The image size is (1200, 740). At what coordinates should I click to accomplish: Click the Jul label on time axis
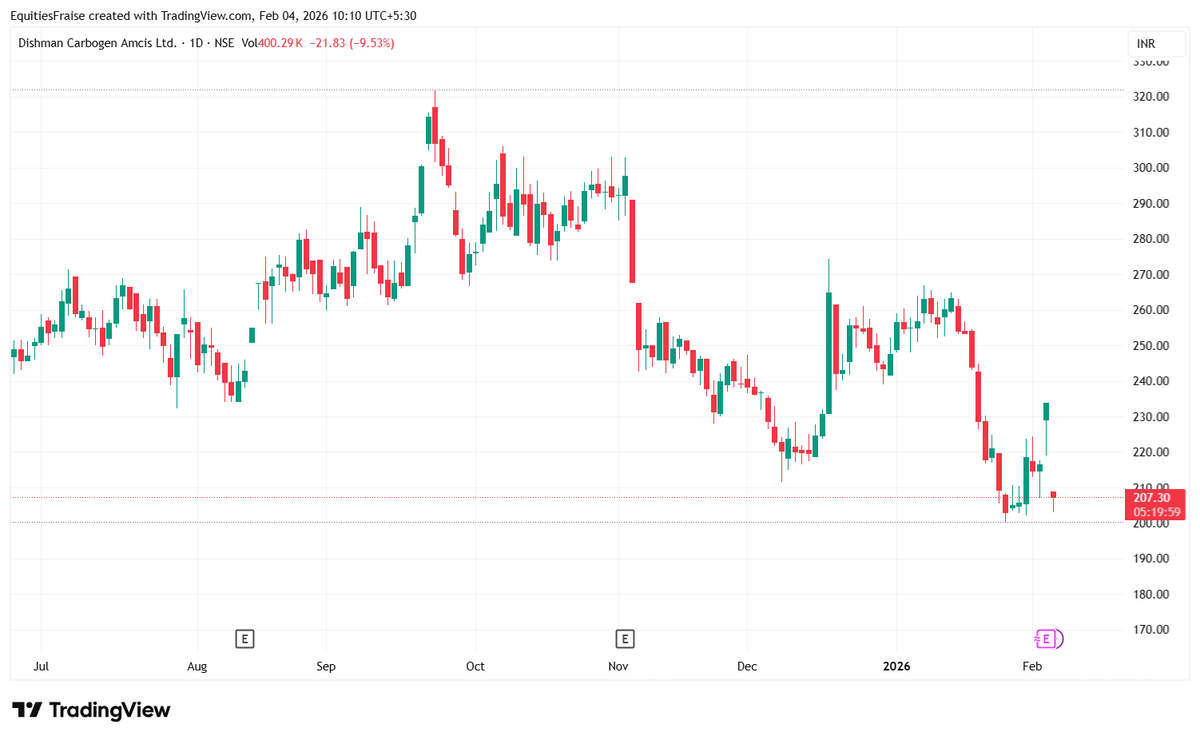(41, 666)
